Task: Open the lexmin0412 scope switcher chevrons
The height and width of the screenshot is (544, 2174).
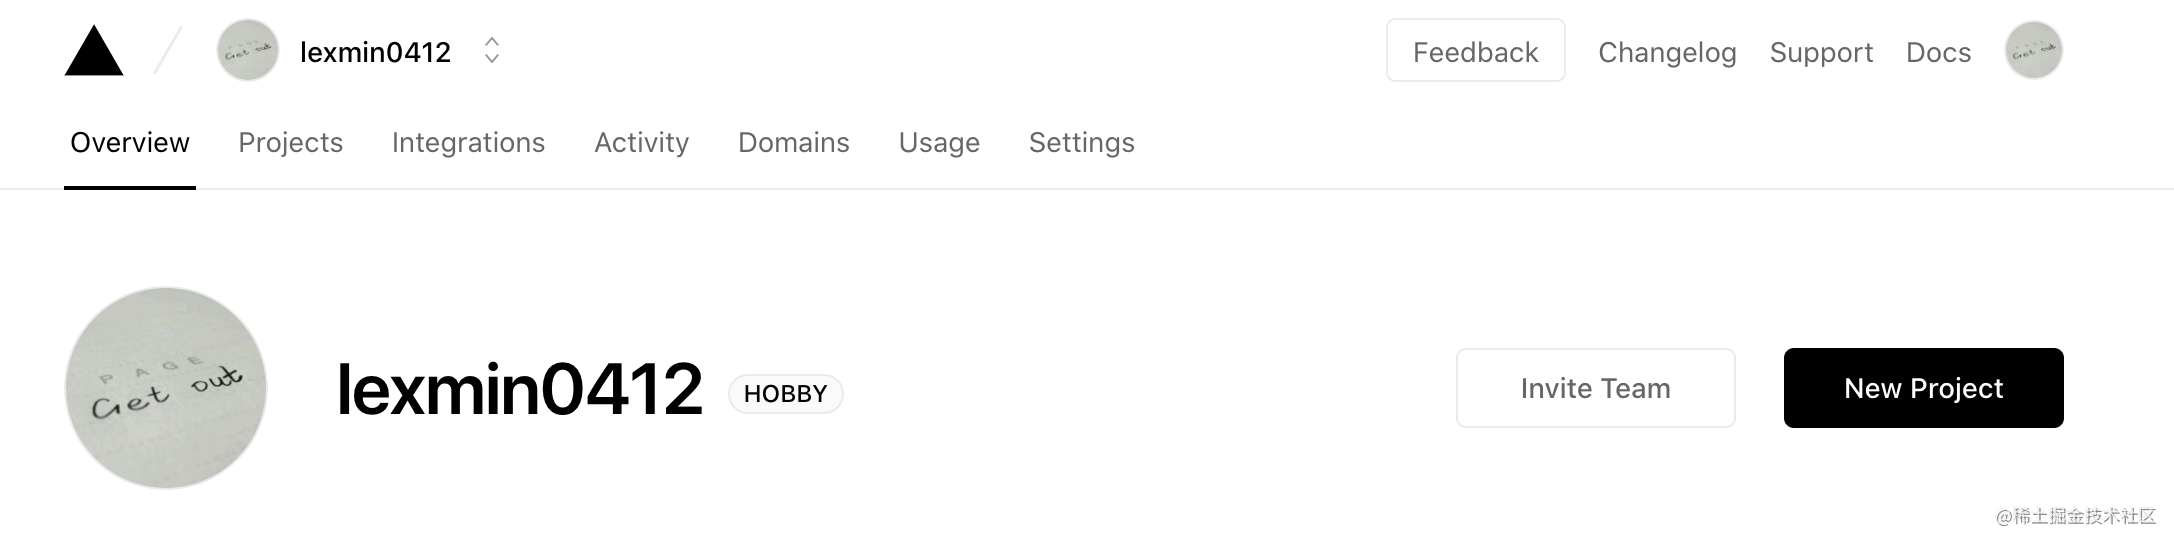Action: coord(492,50)
